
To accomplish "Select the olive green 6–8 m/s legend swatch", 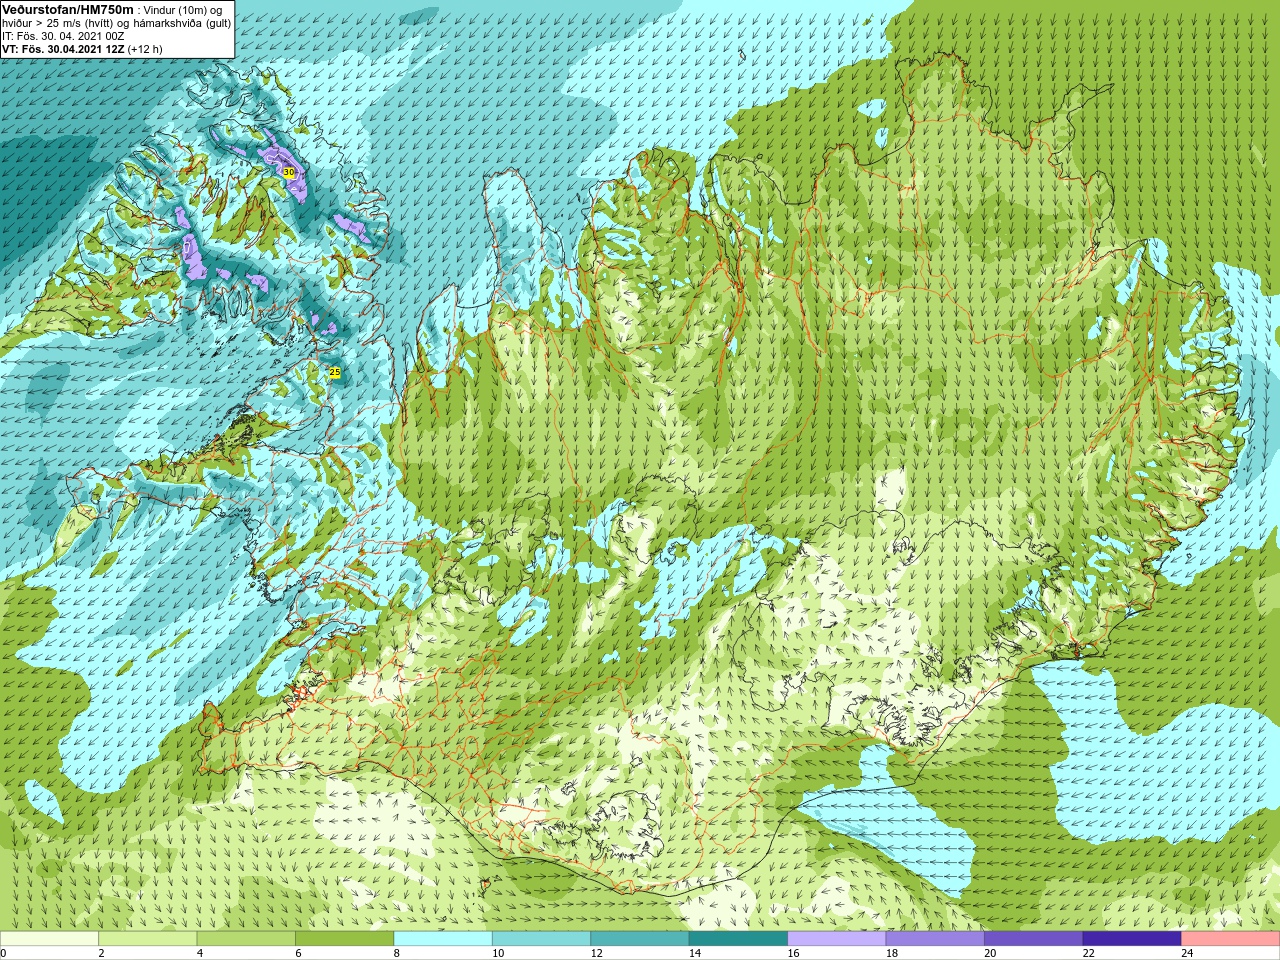I will [x=344, y=939].
